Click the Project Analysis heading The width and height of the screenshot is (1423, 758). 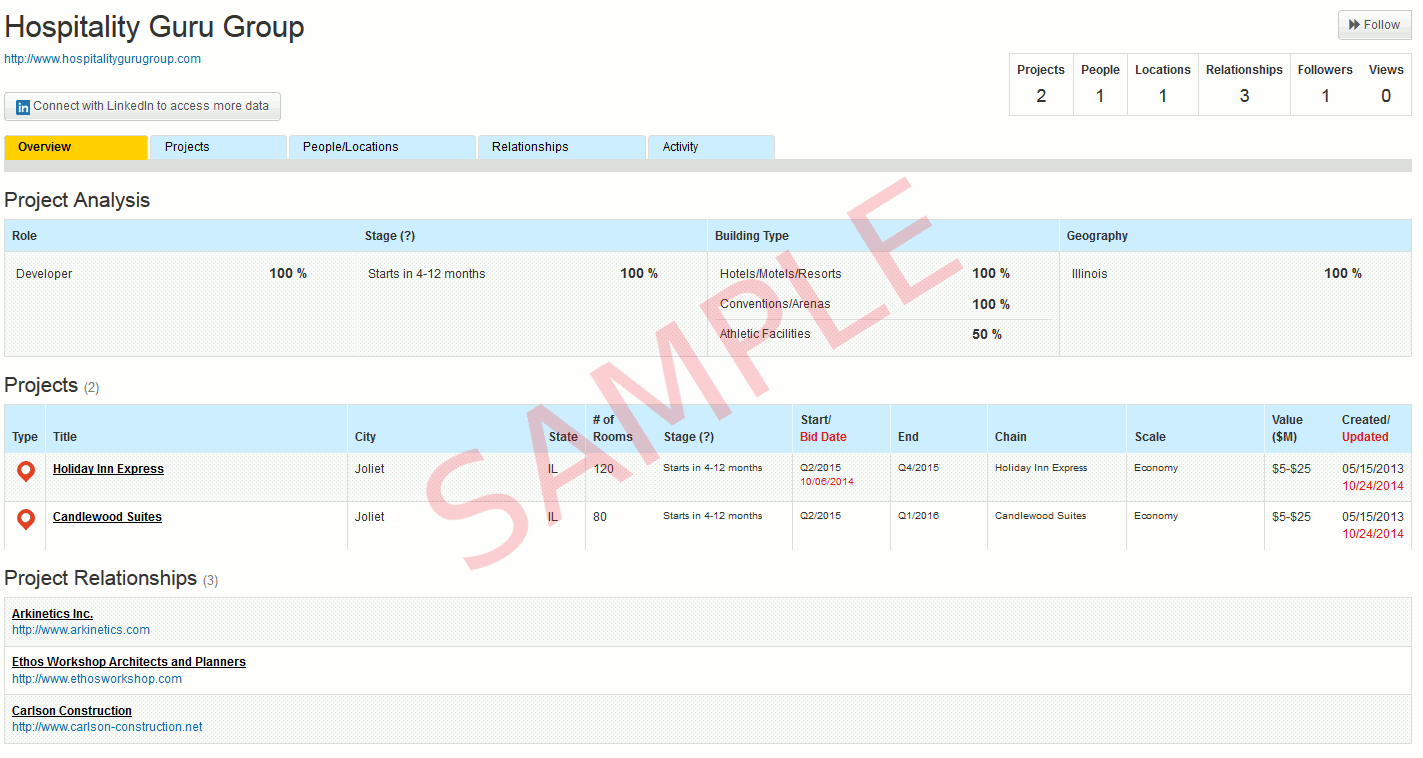[77, 200]
